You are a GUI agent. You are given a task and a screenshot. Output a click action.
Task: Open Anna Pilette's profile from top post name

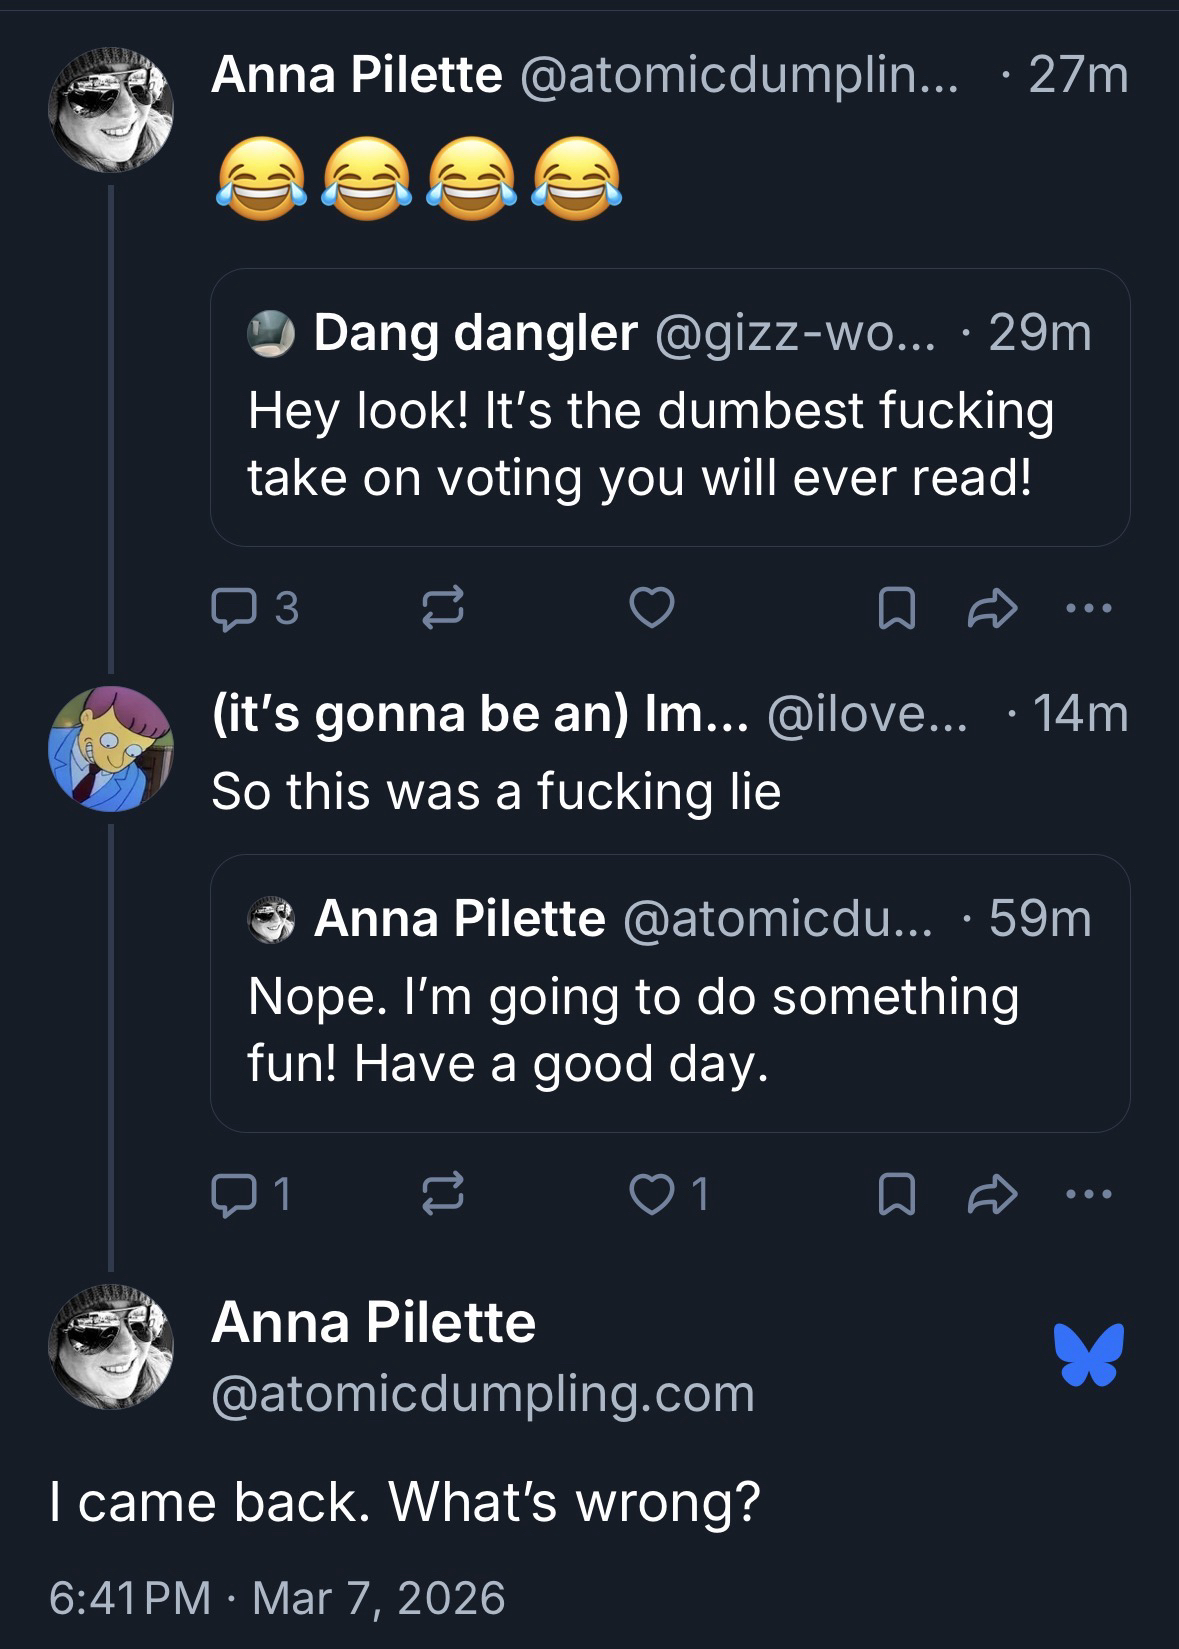(356, 75)
